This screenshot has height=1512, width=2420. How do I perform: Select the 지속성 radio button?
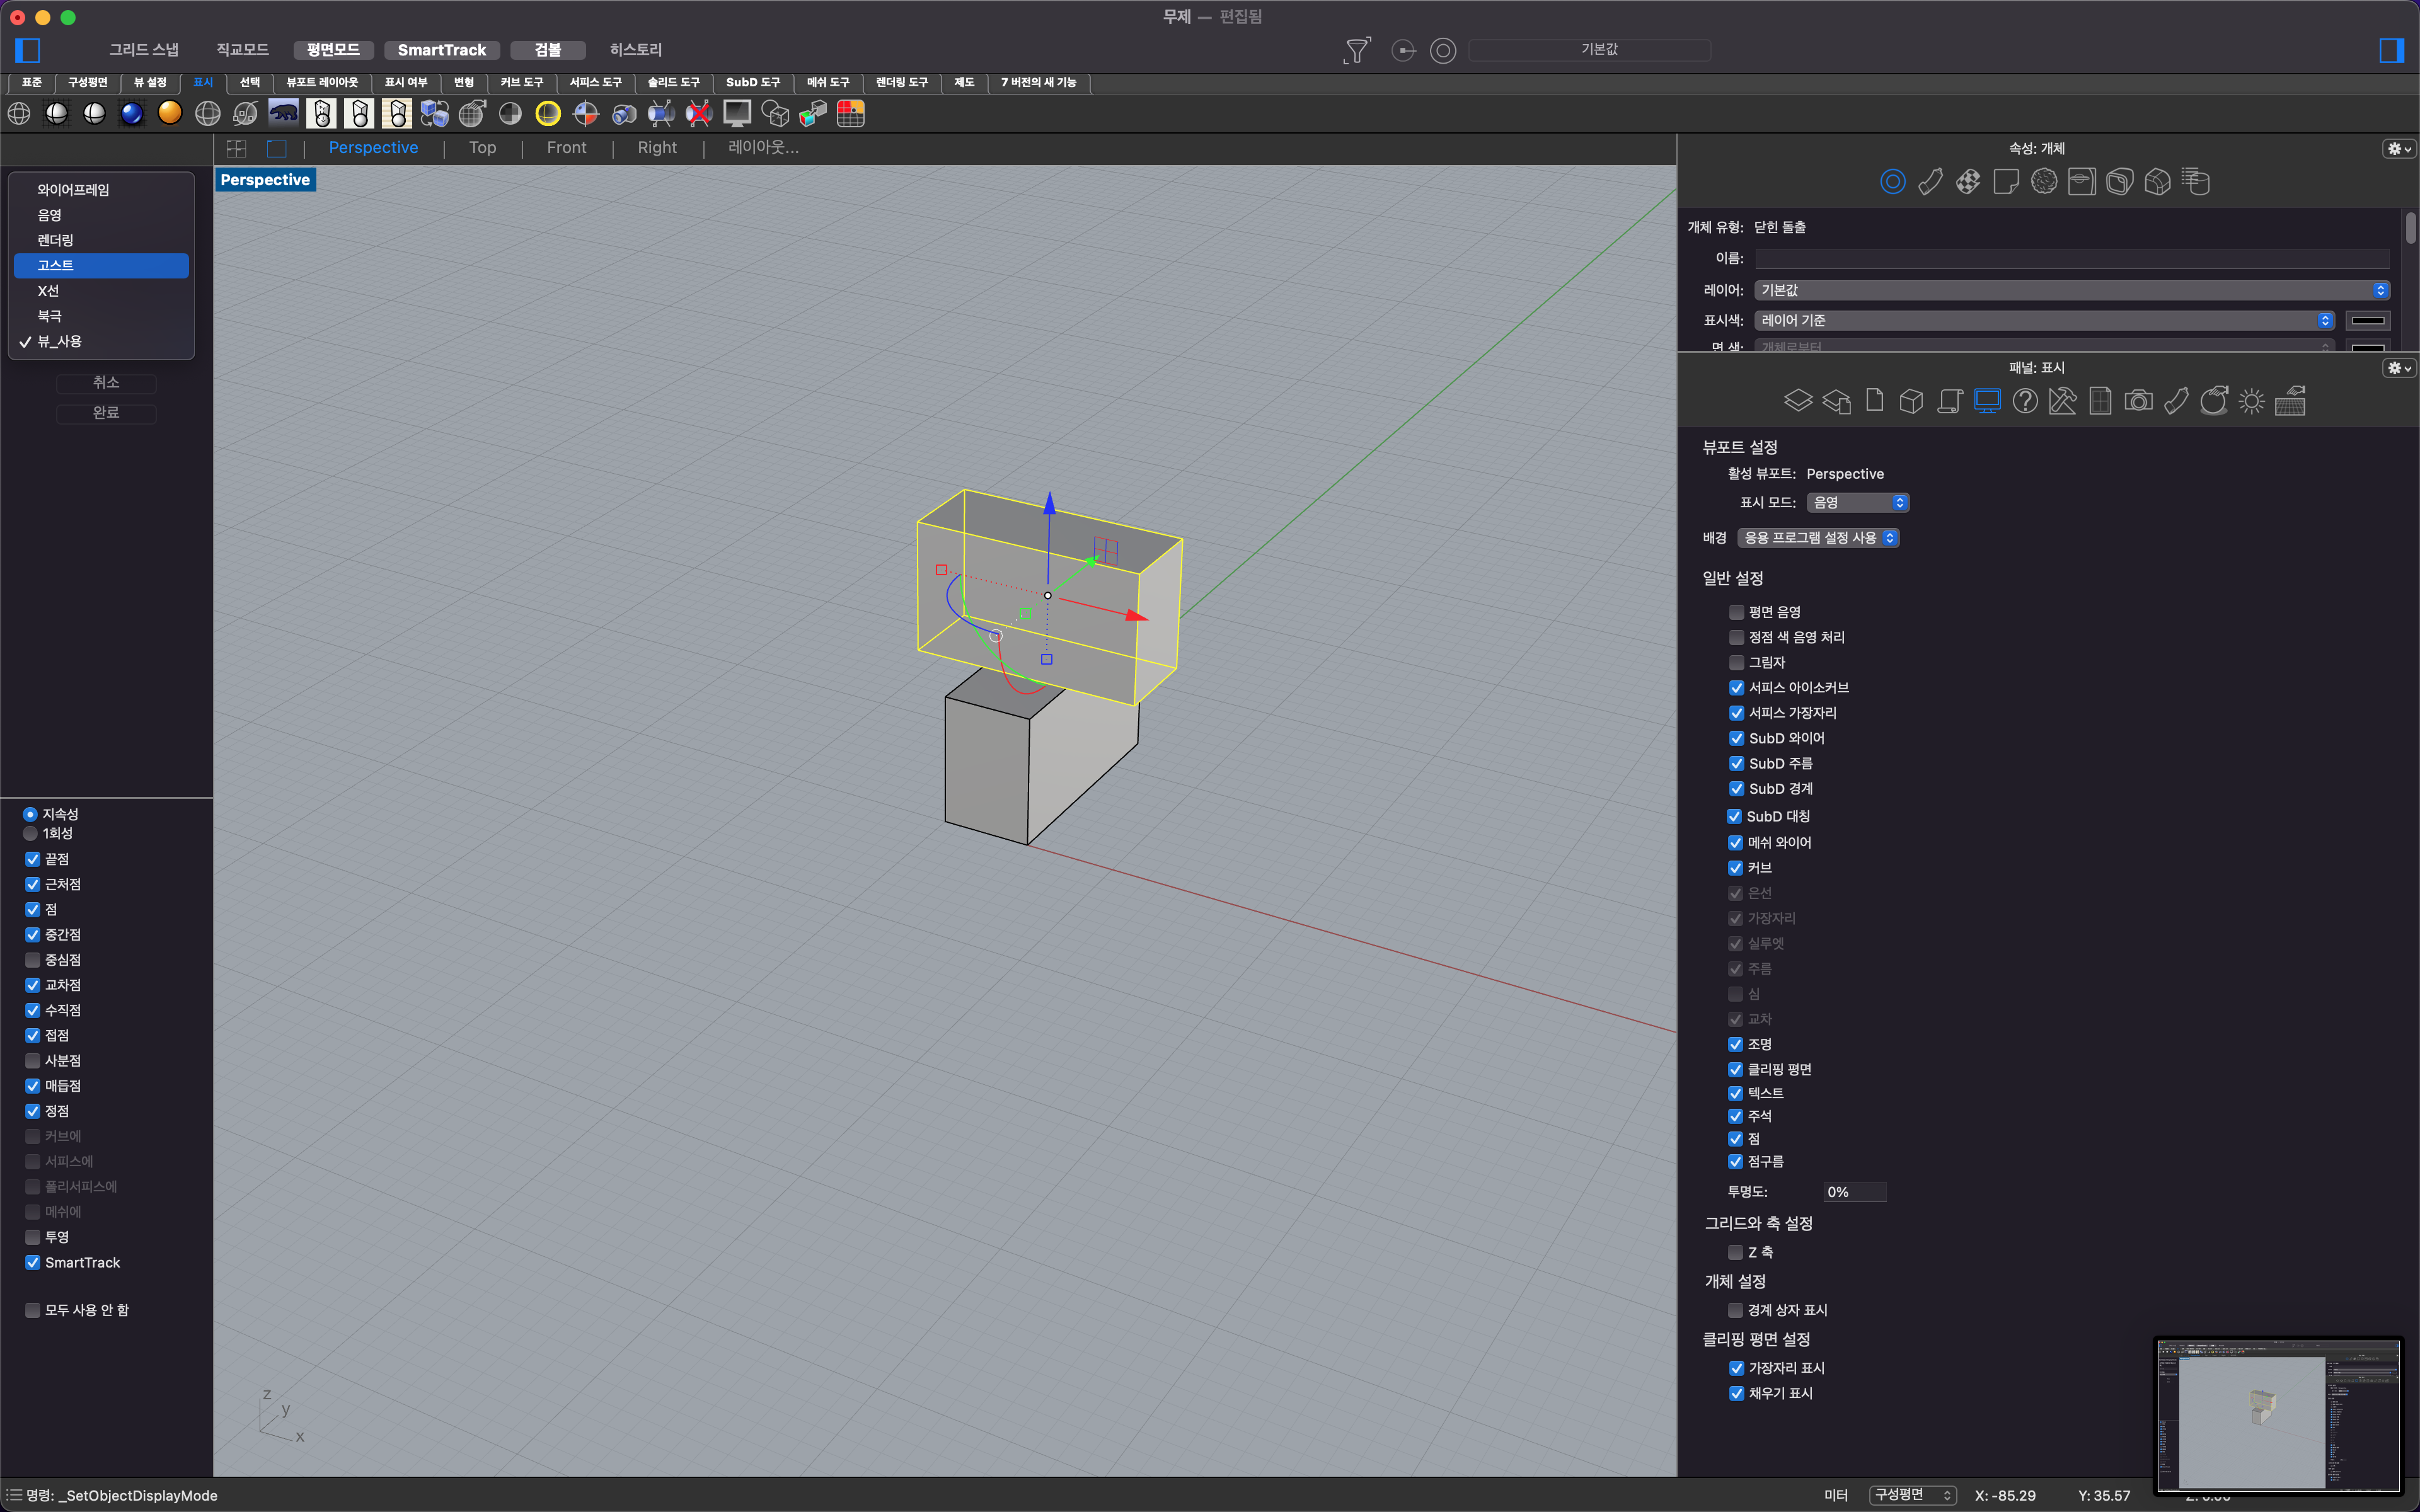[30, 814]
